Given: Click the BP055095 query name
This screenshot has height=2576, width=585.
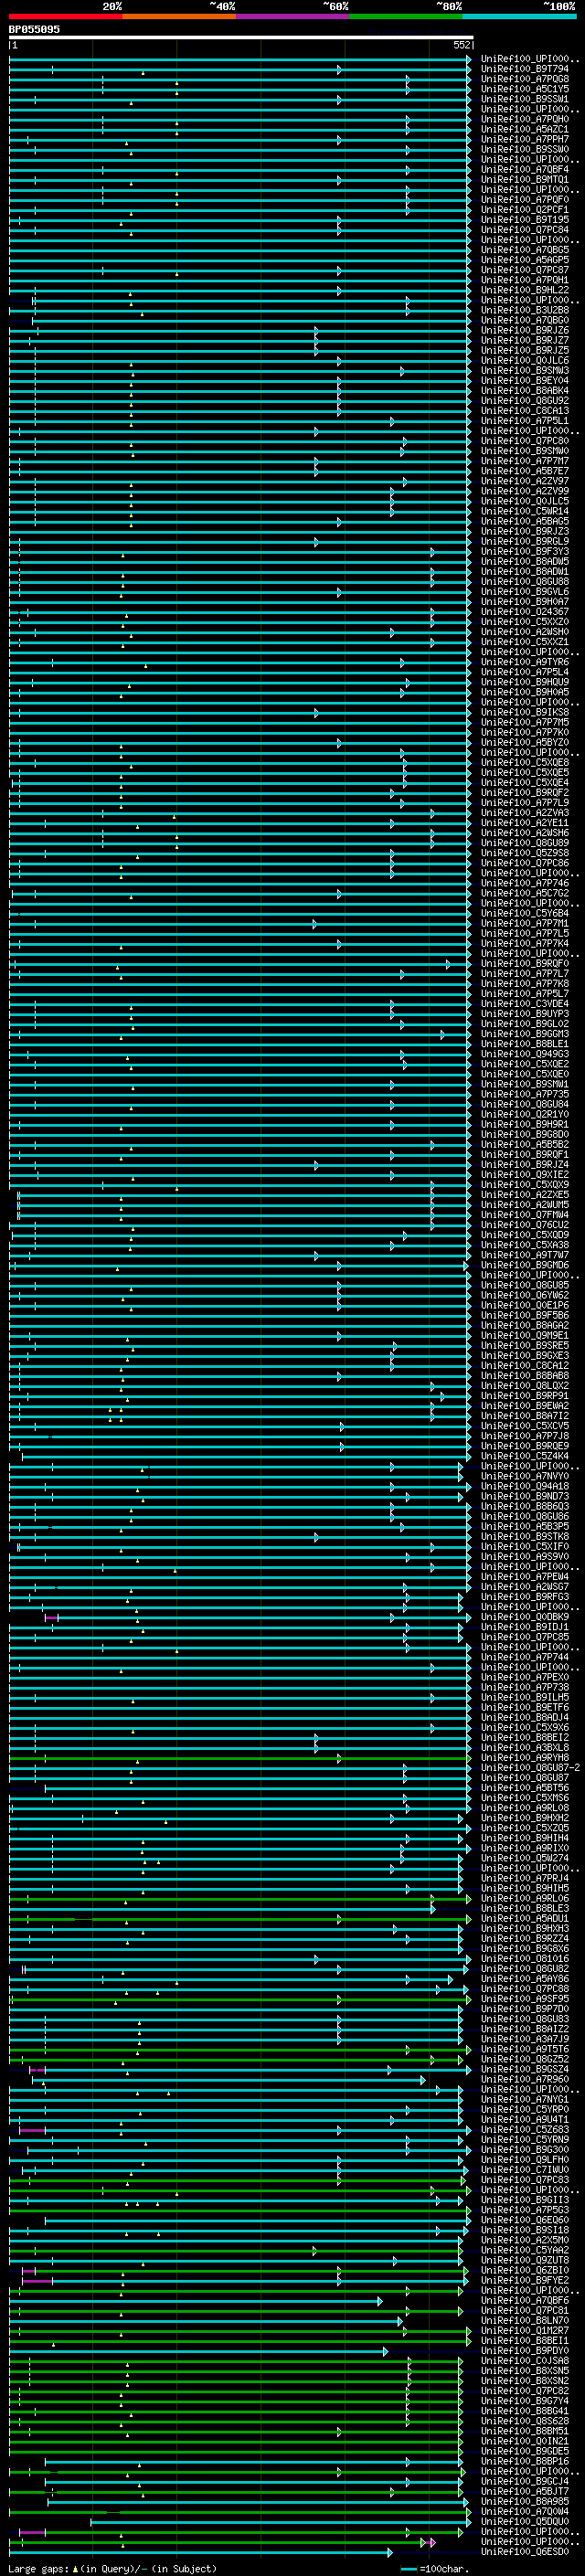Looking at the screenshot, I should point(34,30).
